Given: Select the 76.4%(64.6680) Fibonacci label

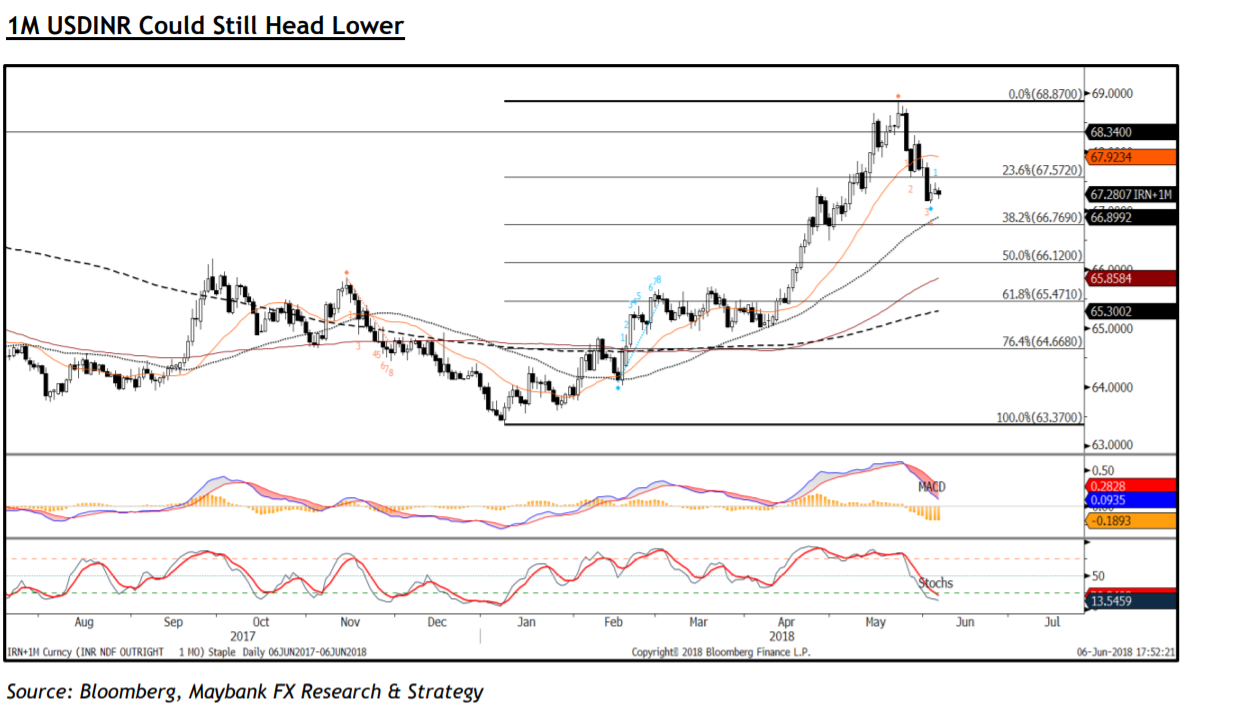Looking at the screenshot, I should 1041,342.
